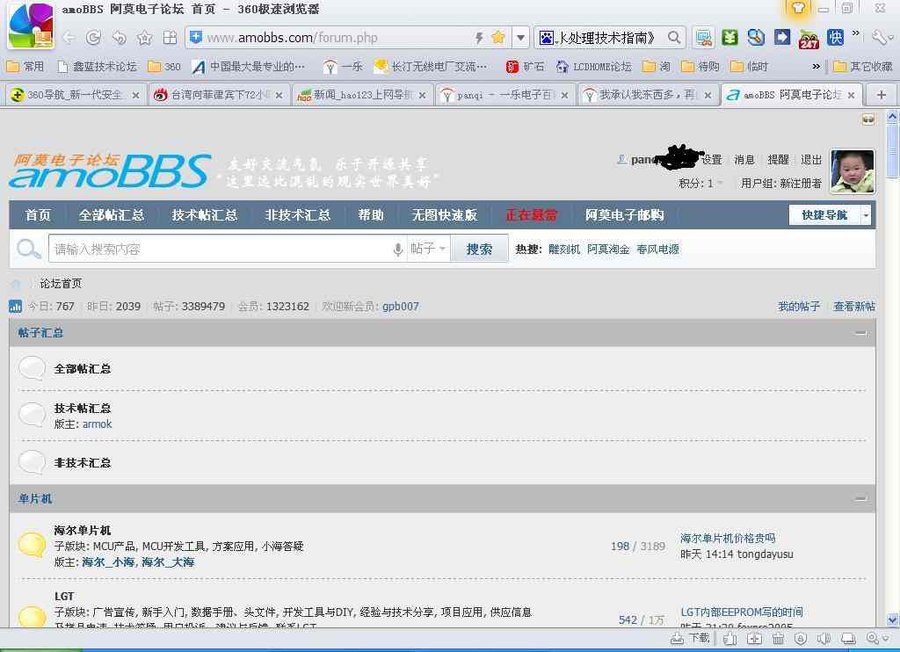Click the vertical scrollbar down arrow
Screen dimensions: 900x652
893,620
